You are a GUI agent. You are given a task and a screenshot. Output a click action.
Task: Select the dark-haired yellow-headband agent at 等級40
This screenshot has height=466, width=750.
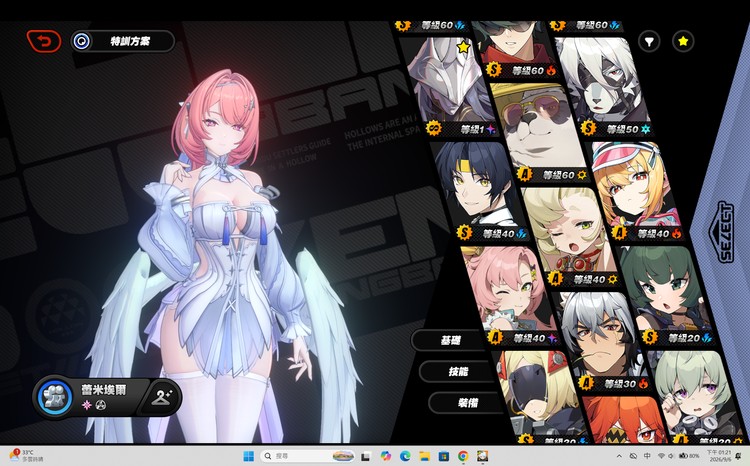pos(481,189)
